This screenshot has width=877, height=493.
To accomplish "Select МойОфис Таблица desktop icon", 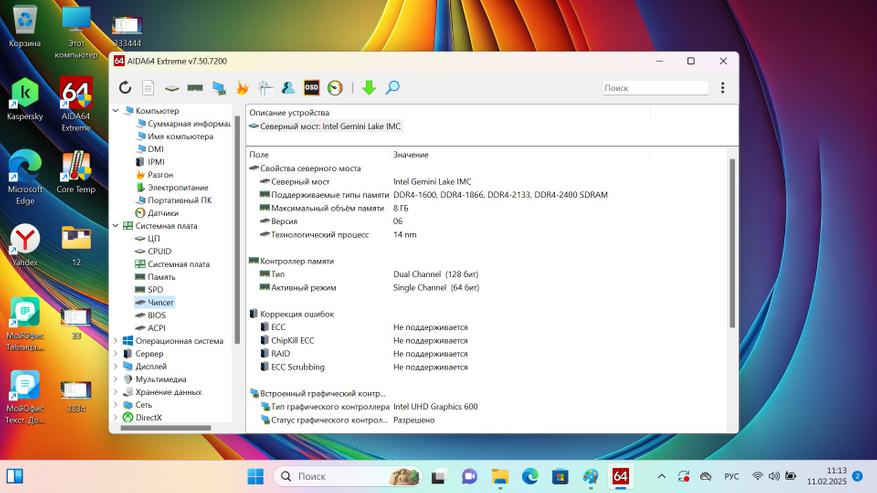I will click(x=25, y=325).
